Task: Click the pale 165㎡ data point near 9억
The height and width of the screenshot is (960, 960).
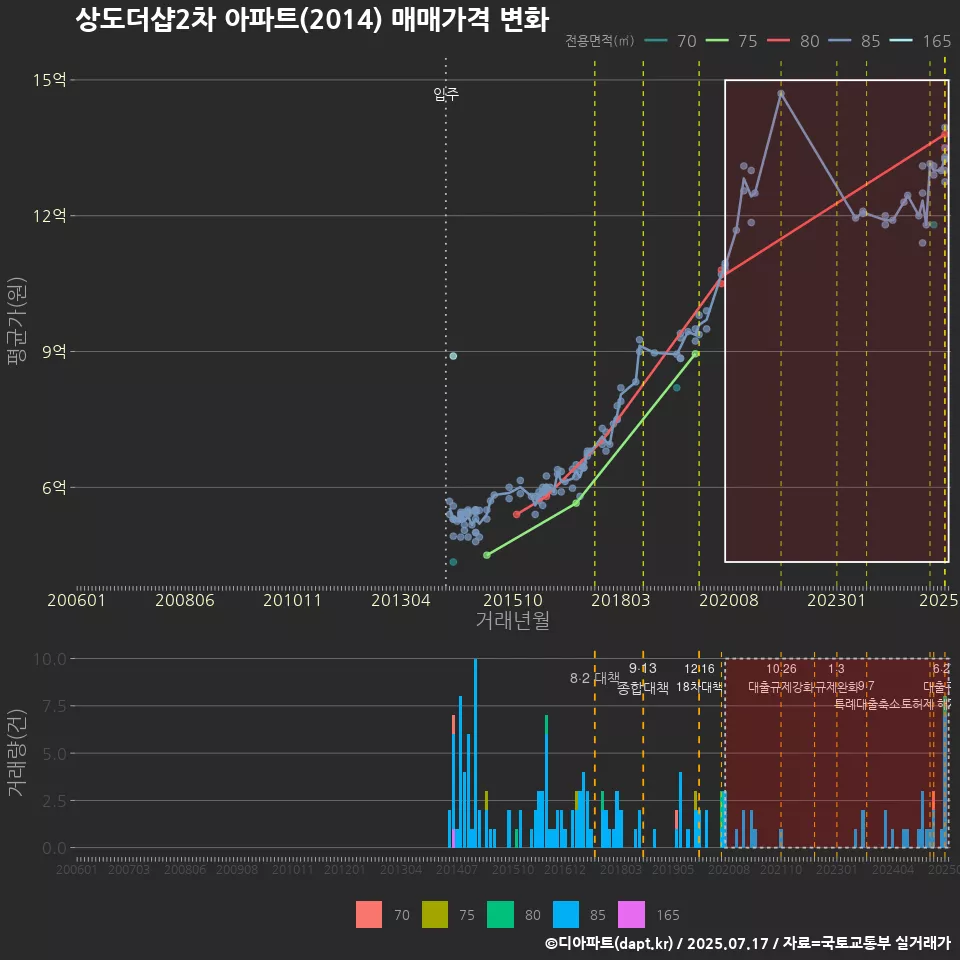Action: [453, 356]
